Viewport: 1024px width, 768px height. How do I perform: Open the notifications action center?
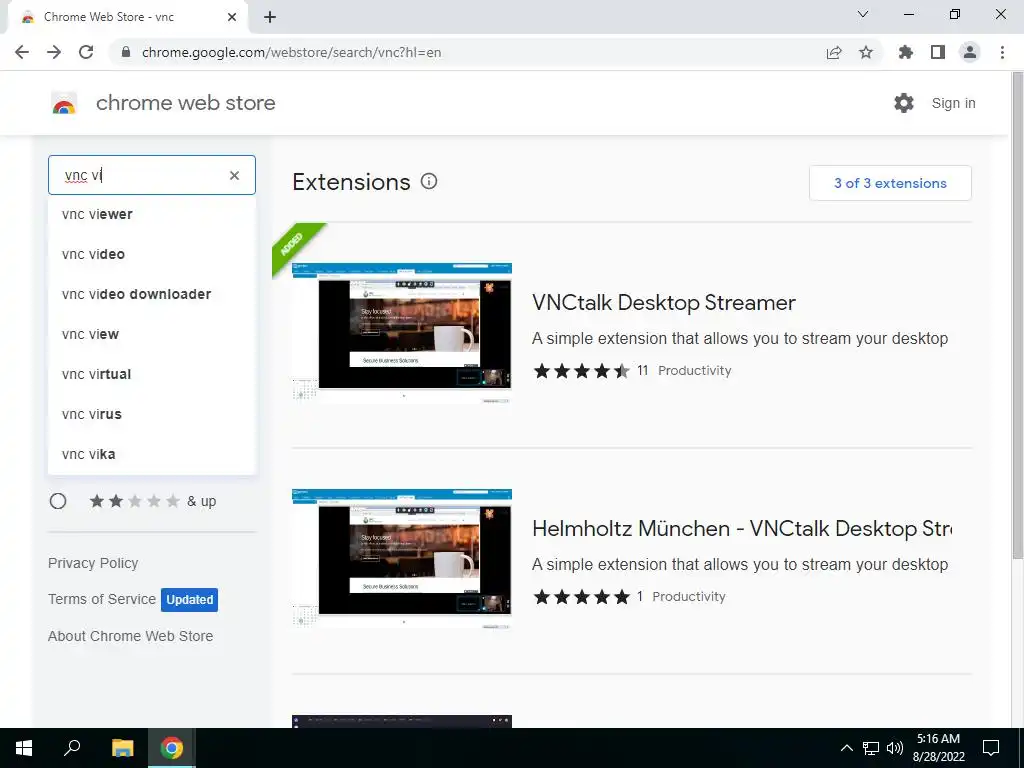(x=991, y=748)
